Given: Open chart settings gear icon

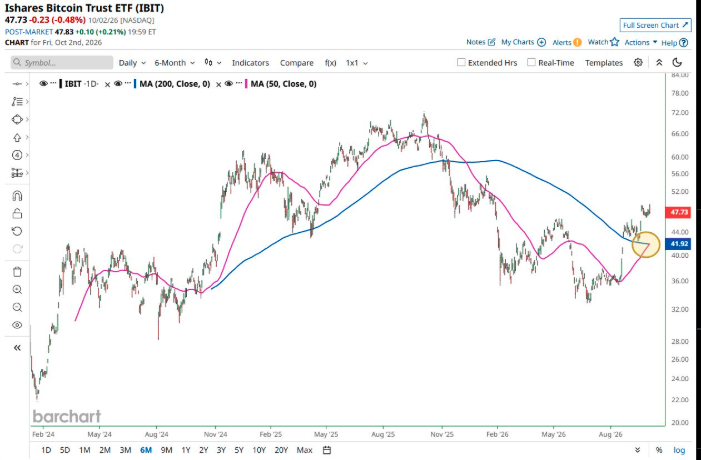Looking at the screenshot, I should (x=638, y=63).
